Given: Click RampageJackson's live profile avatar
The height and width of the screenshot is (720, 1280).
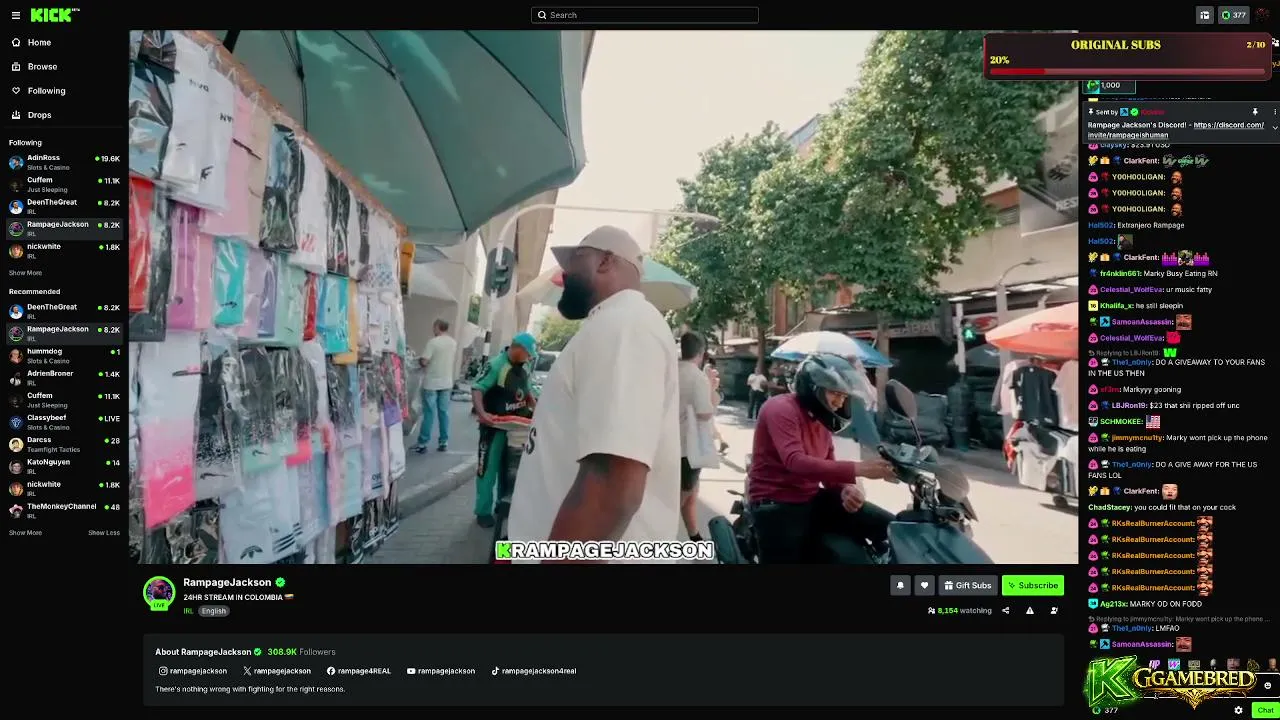Looking at the screenshot, I should click(x=159, y=593).
